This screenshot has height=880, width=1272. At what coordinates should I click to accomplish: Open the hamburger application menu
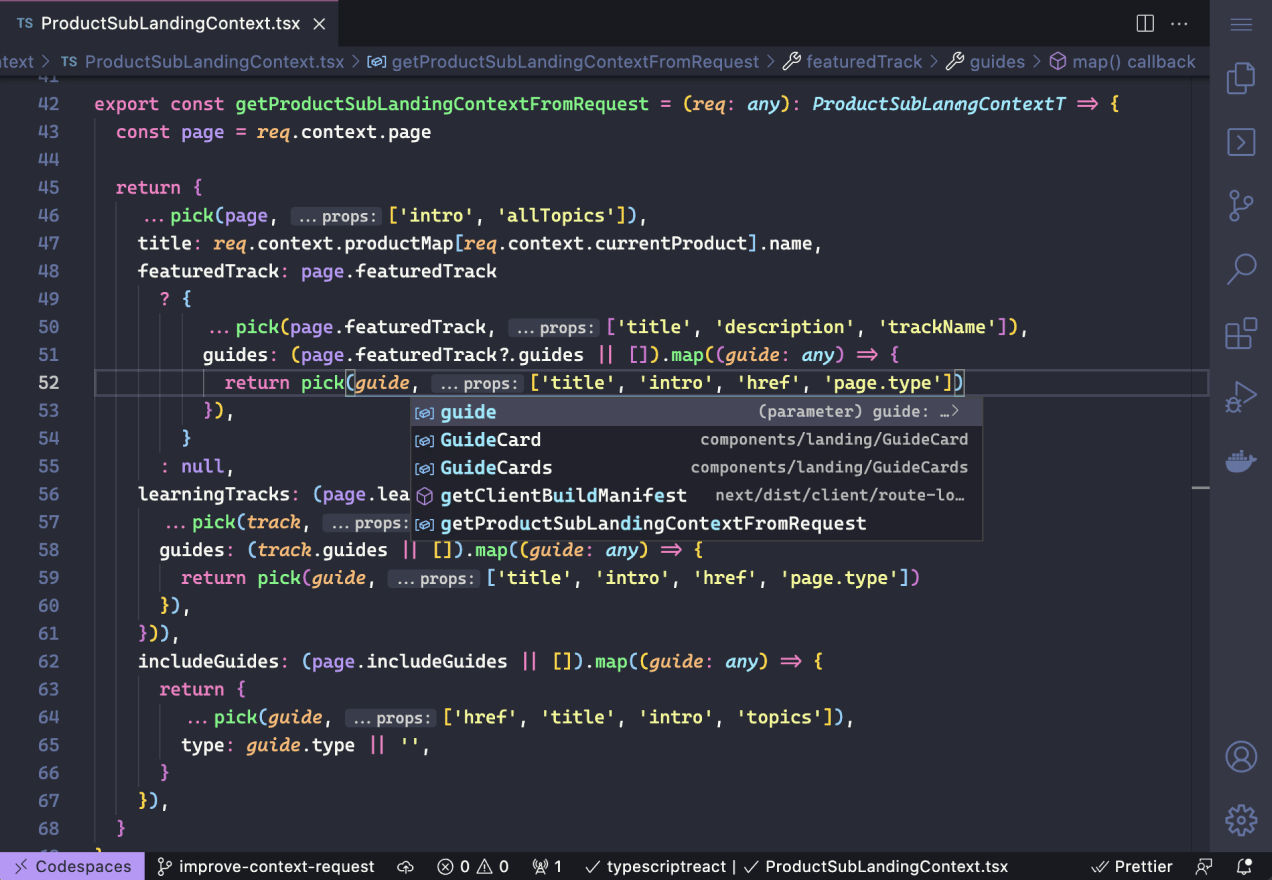tap(1241, 24)
